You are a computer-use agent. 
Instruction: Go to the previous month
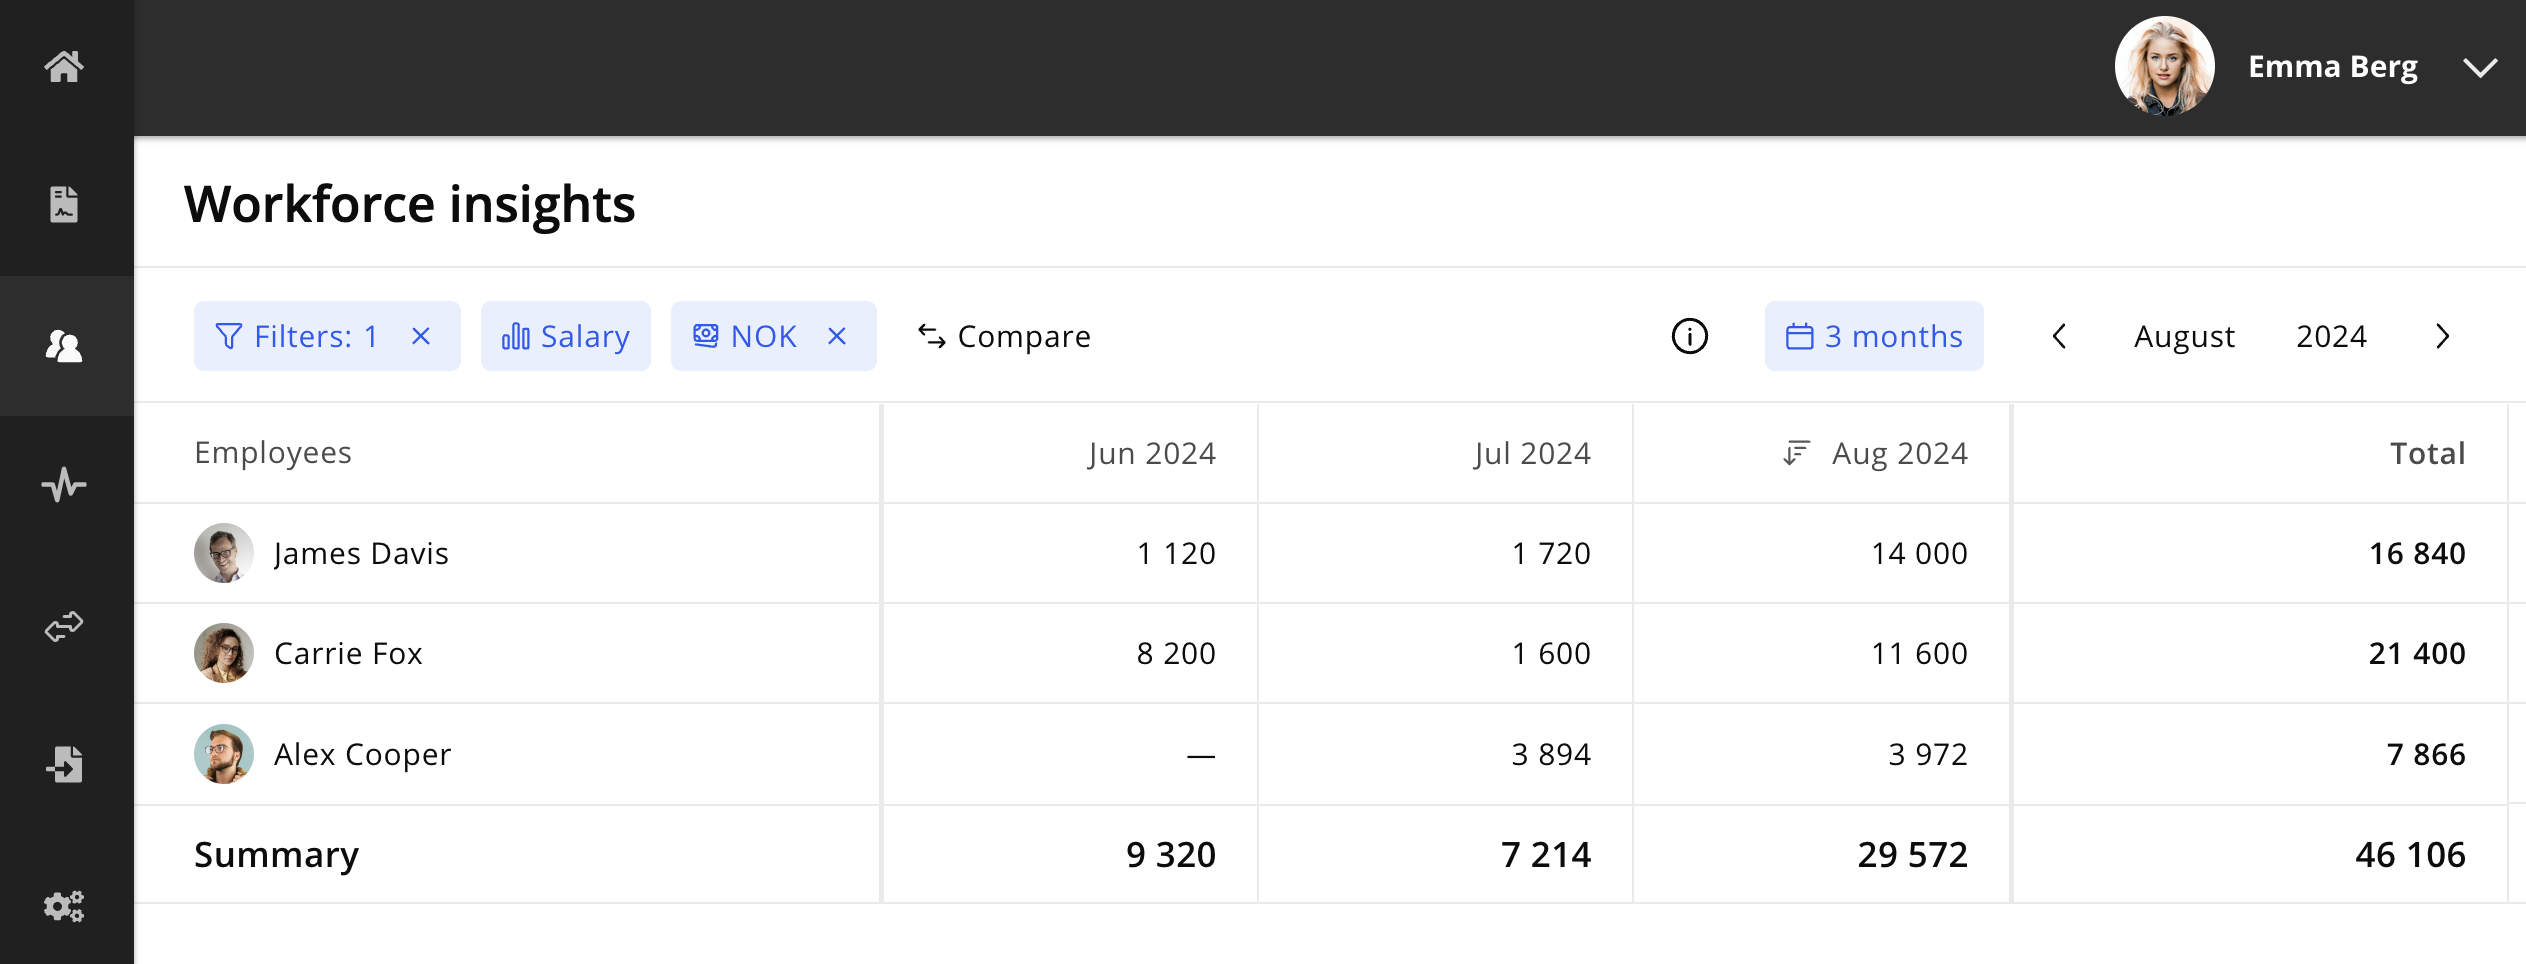click(2059, 337)
